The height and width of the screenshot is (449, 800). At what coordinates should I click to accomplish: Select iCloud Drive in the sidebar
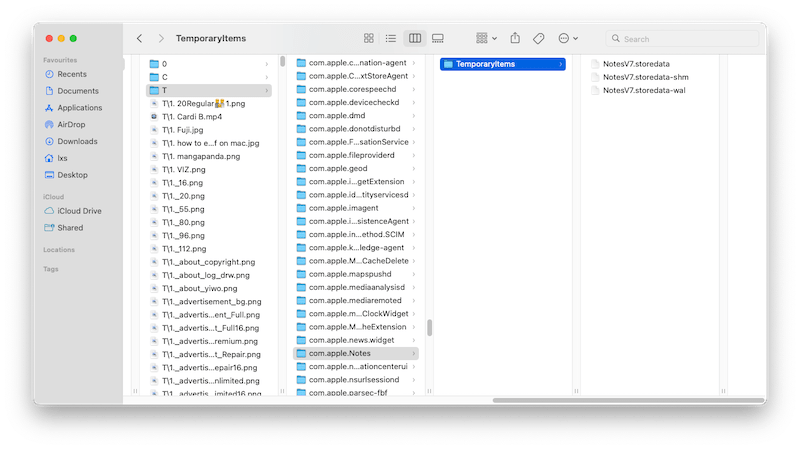click(79, 211)
